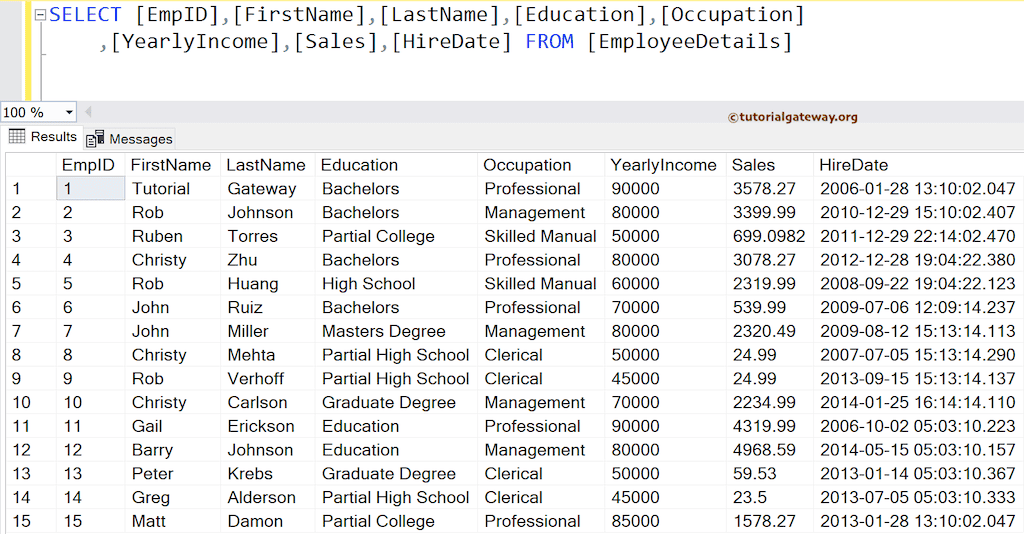
Task: Collapse the SELECT query outline block
Action: [x=40, y=15]
